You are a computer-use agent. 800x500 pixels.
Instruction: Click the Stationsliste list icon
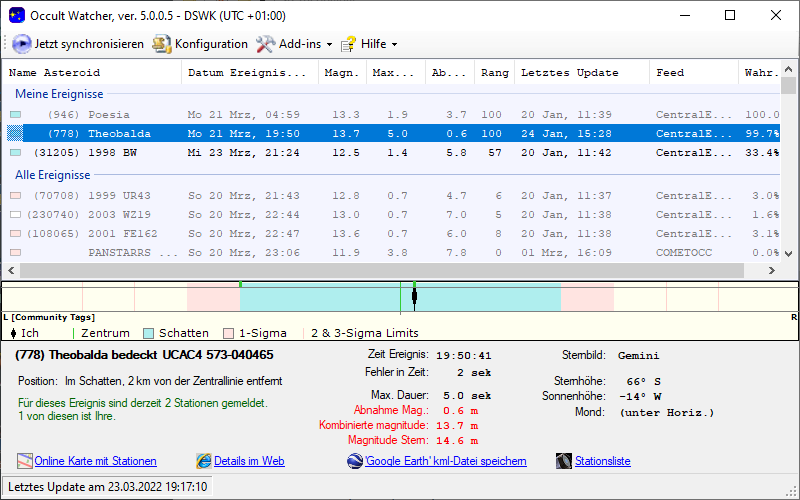click(x=563, y=461)
